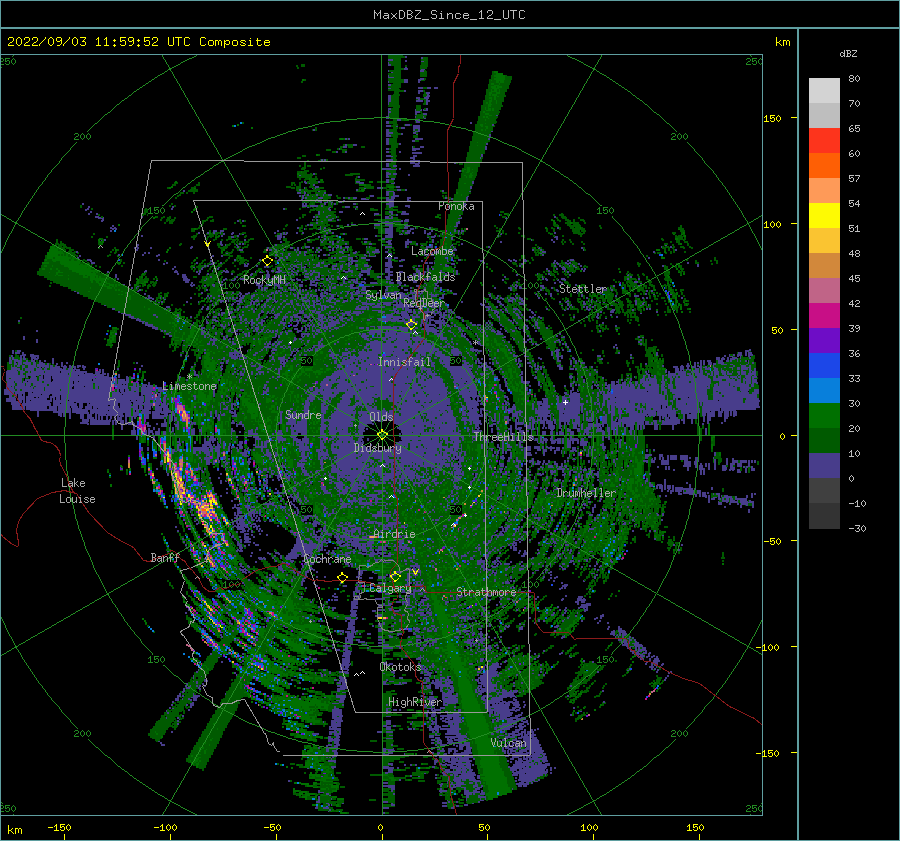Image resolution: width=900 pixels, height=841 pixels.
Task: Click the Strathmore label
Action: [x=486, y=592]
